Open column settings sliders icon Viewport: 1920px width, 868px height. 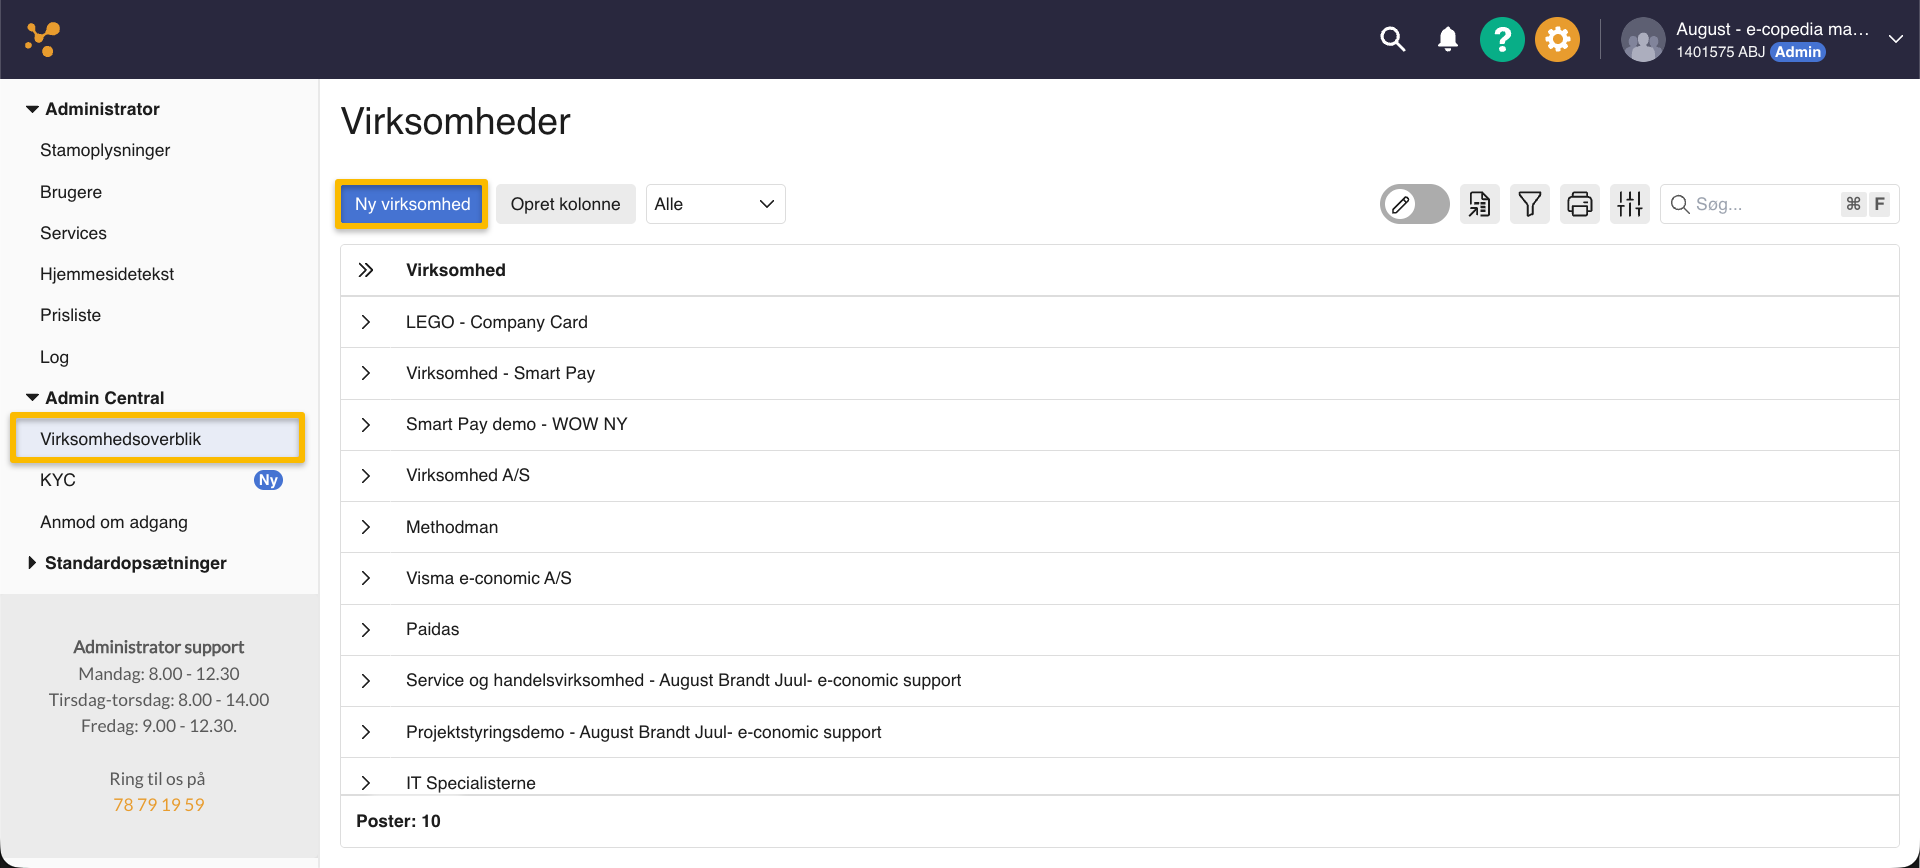point(1629,204)
